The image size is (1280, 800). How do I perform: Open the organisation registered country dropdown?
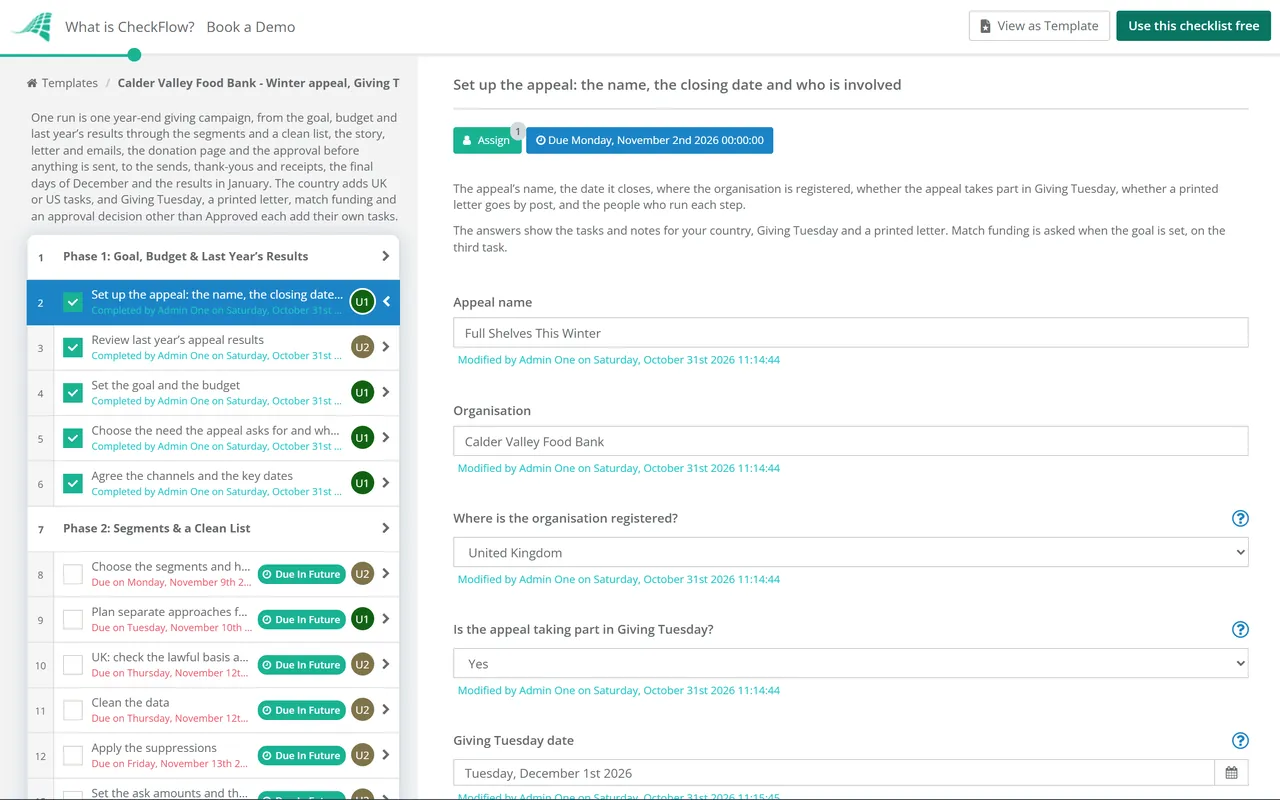pos(851,552)
